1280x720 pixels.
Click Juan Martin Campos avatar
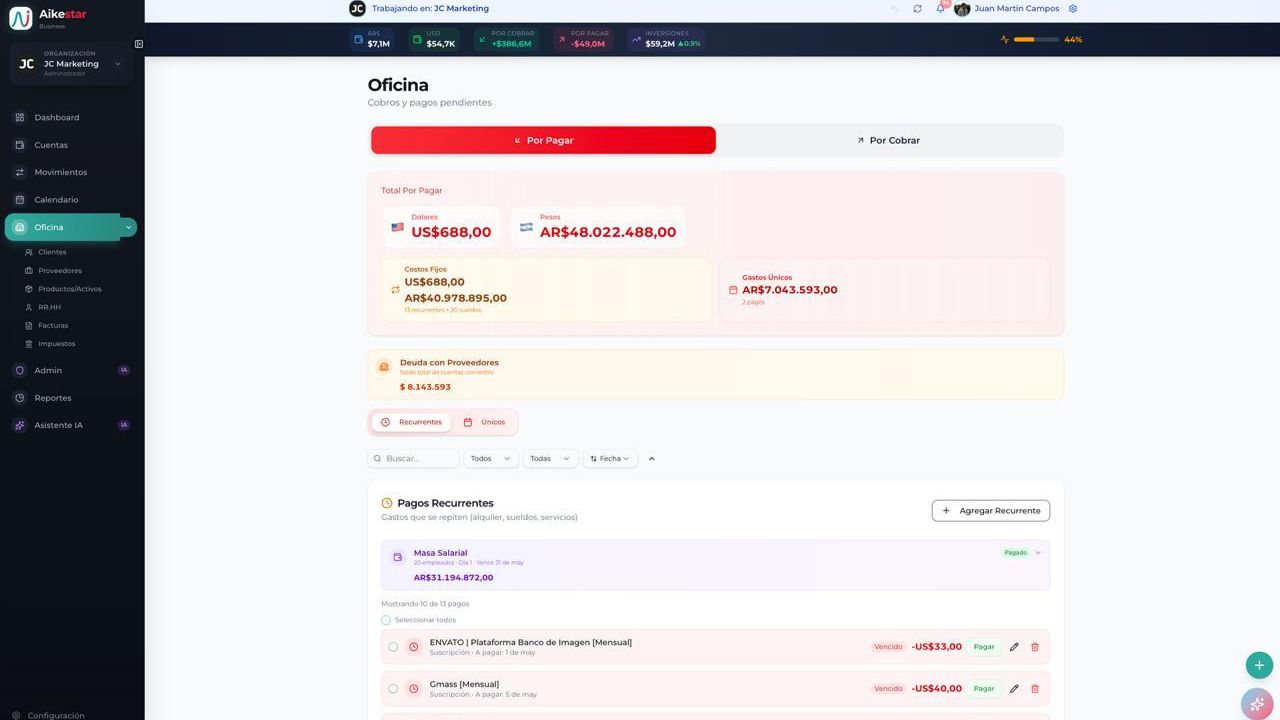pos(962,9)
